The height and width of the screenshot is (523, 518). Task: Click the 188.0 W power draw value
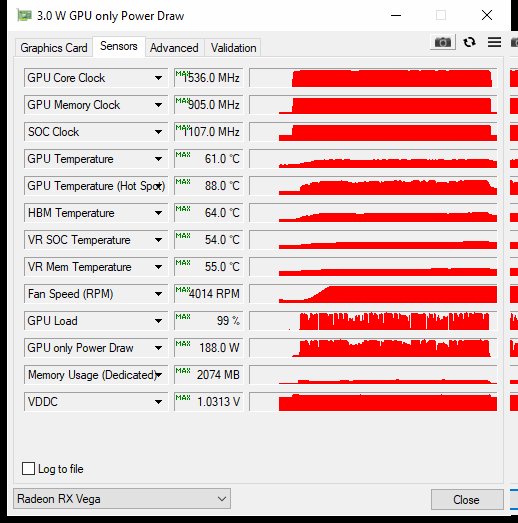(209, 348)
